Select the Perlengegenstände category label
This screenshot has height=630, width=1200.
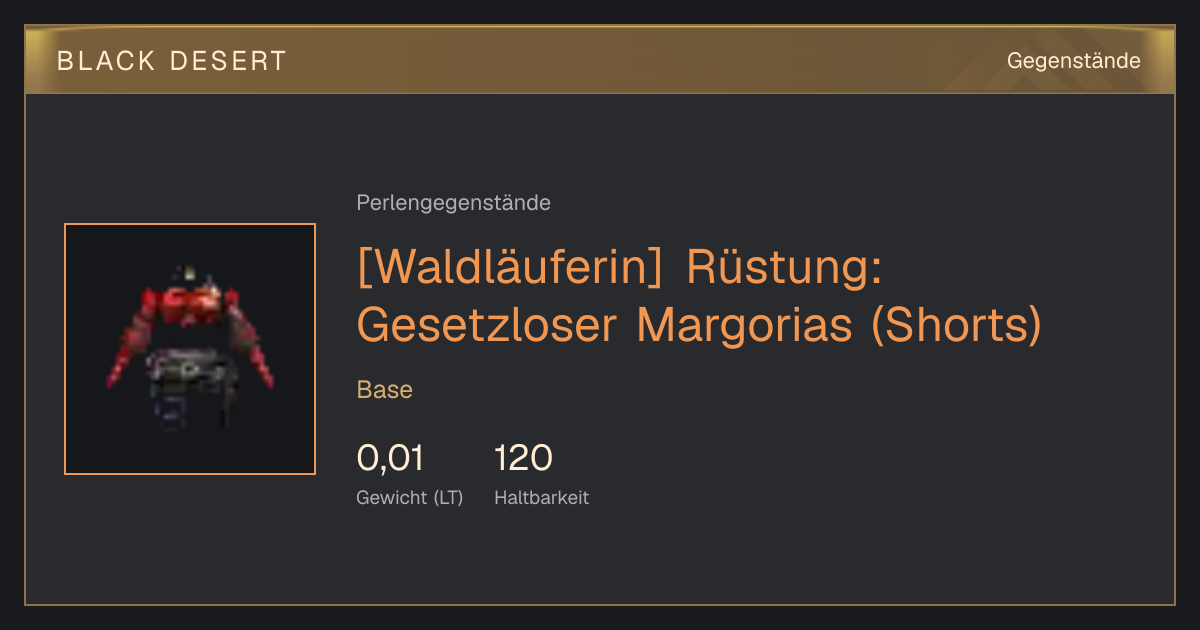(x=453, y=203)
